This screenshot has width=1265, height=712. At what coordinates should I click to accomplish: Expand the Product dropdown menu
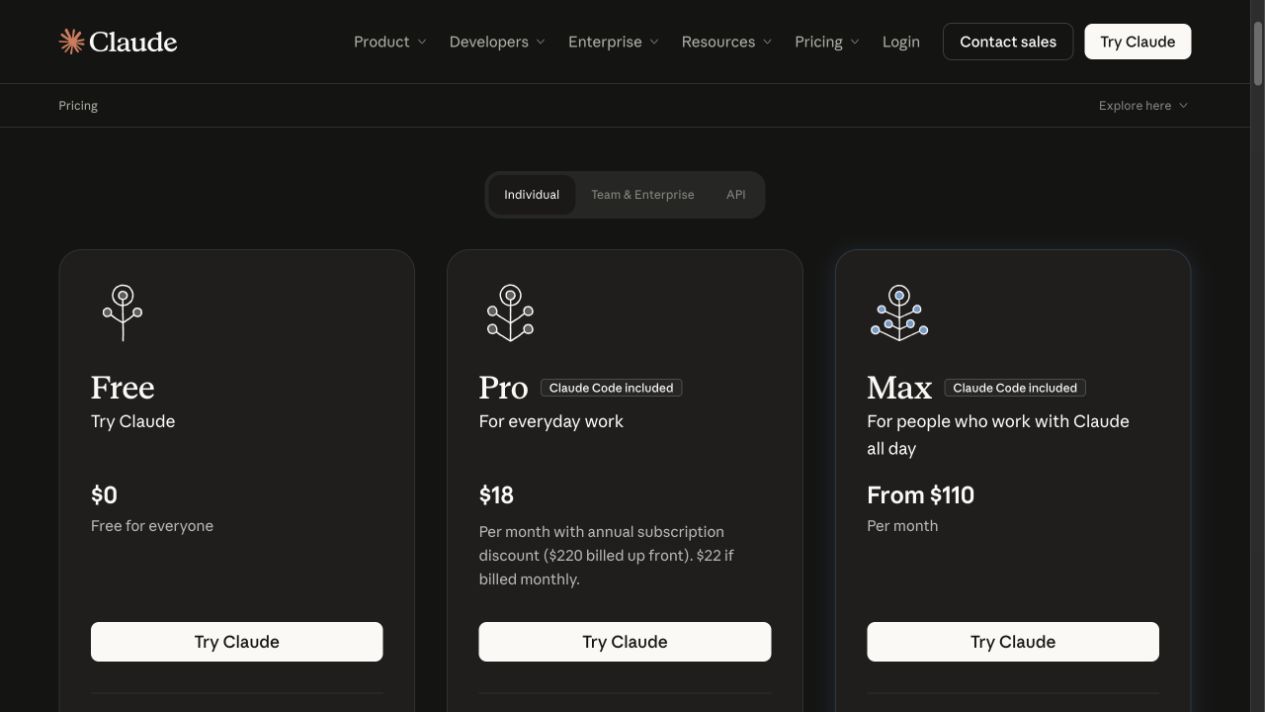(390, 42)
